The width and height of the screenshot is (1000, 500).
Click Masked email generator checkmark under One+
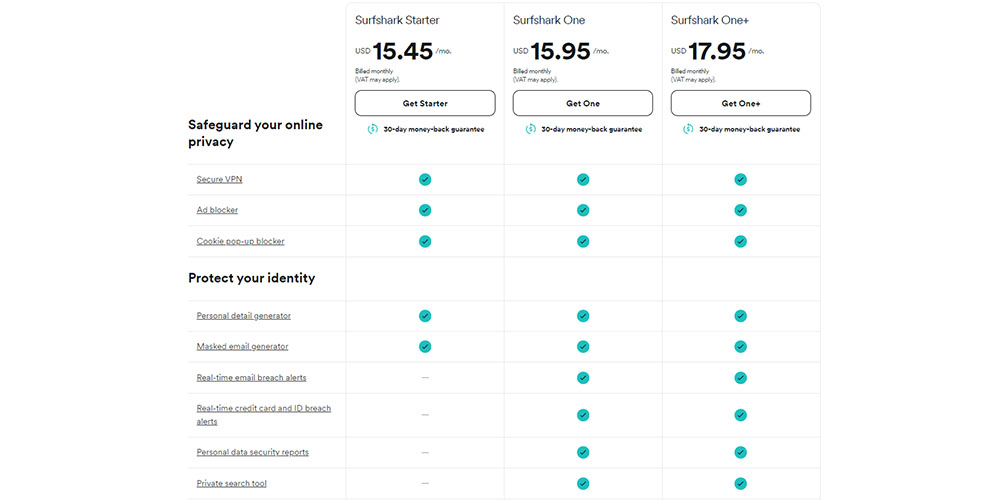coord(740,346)
